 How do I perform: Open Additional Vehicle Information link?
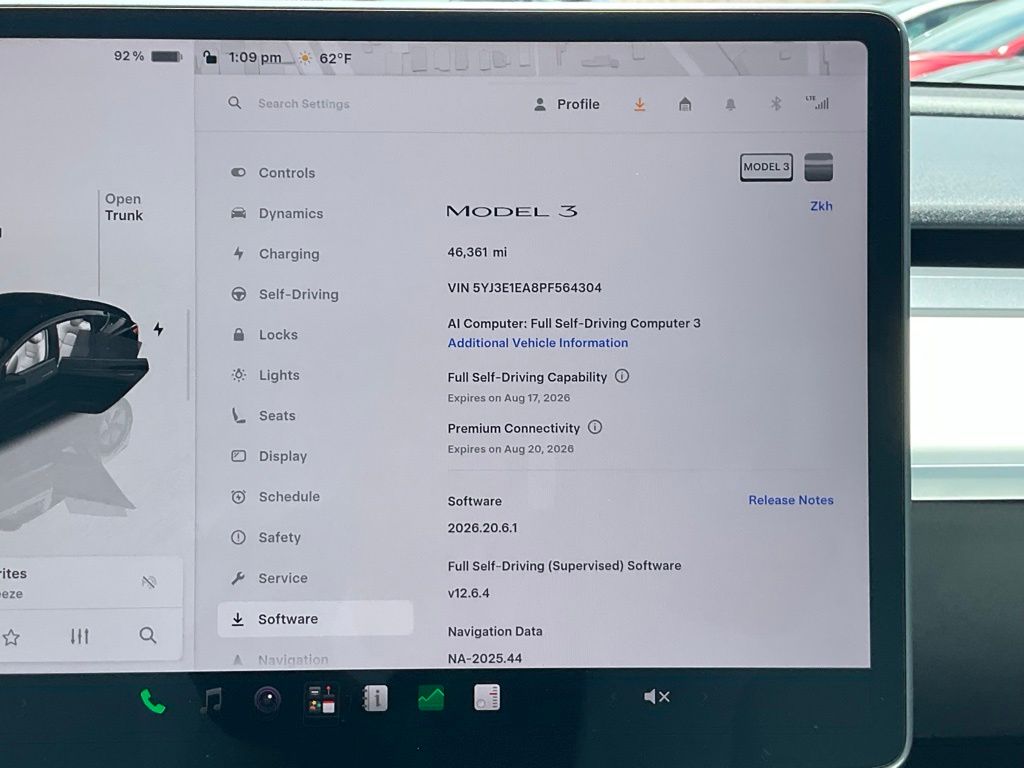(x=537, y=343)
